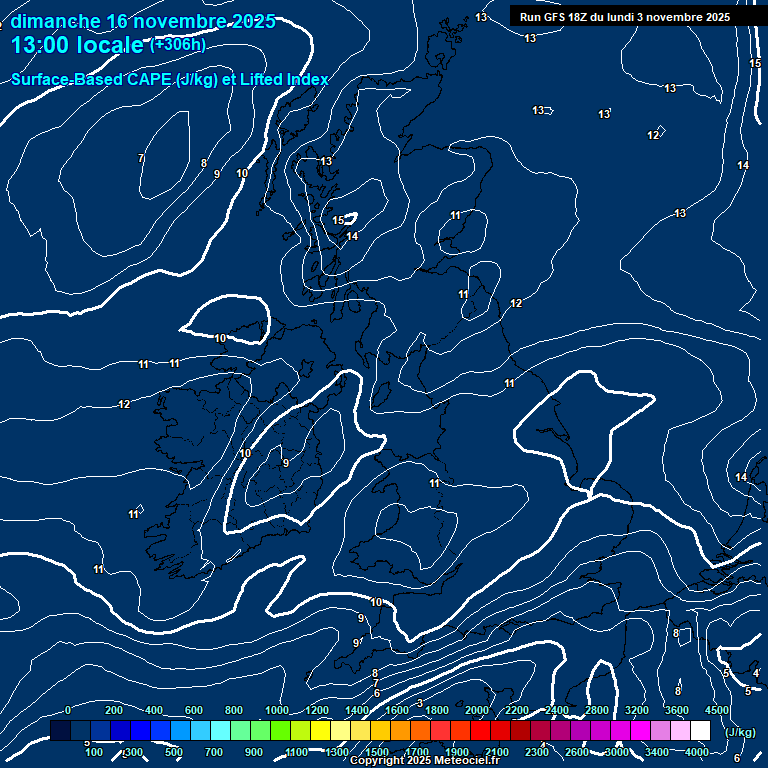Screen dimensions: 768x768
Task: Click the '1000' legend value
Action: click(x=277, y=710)
